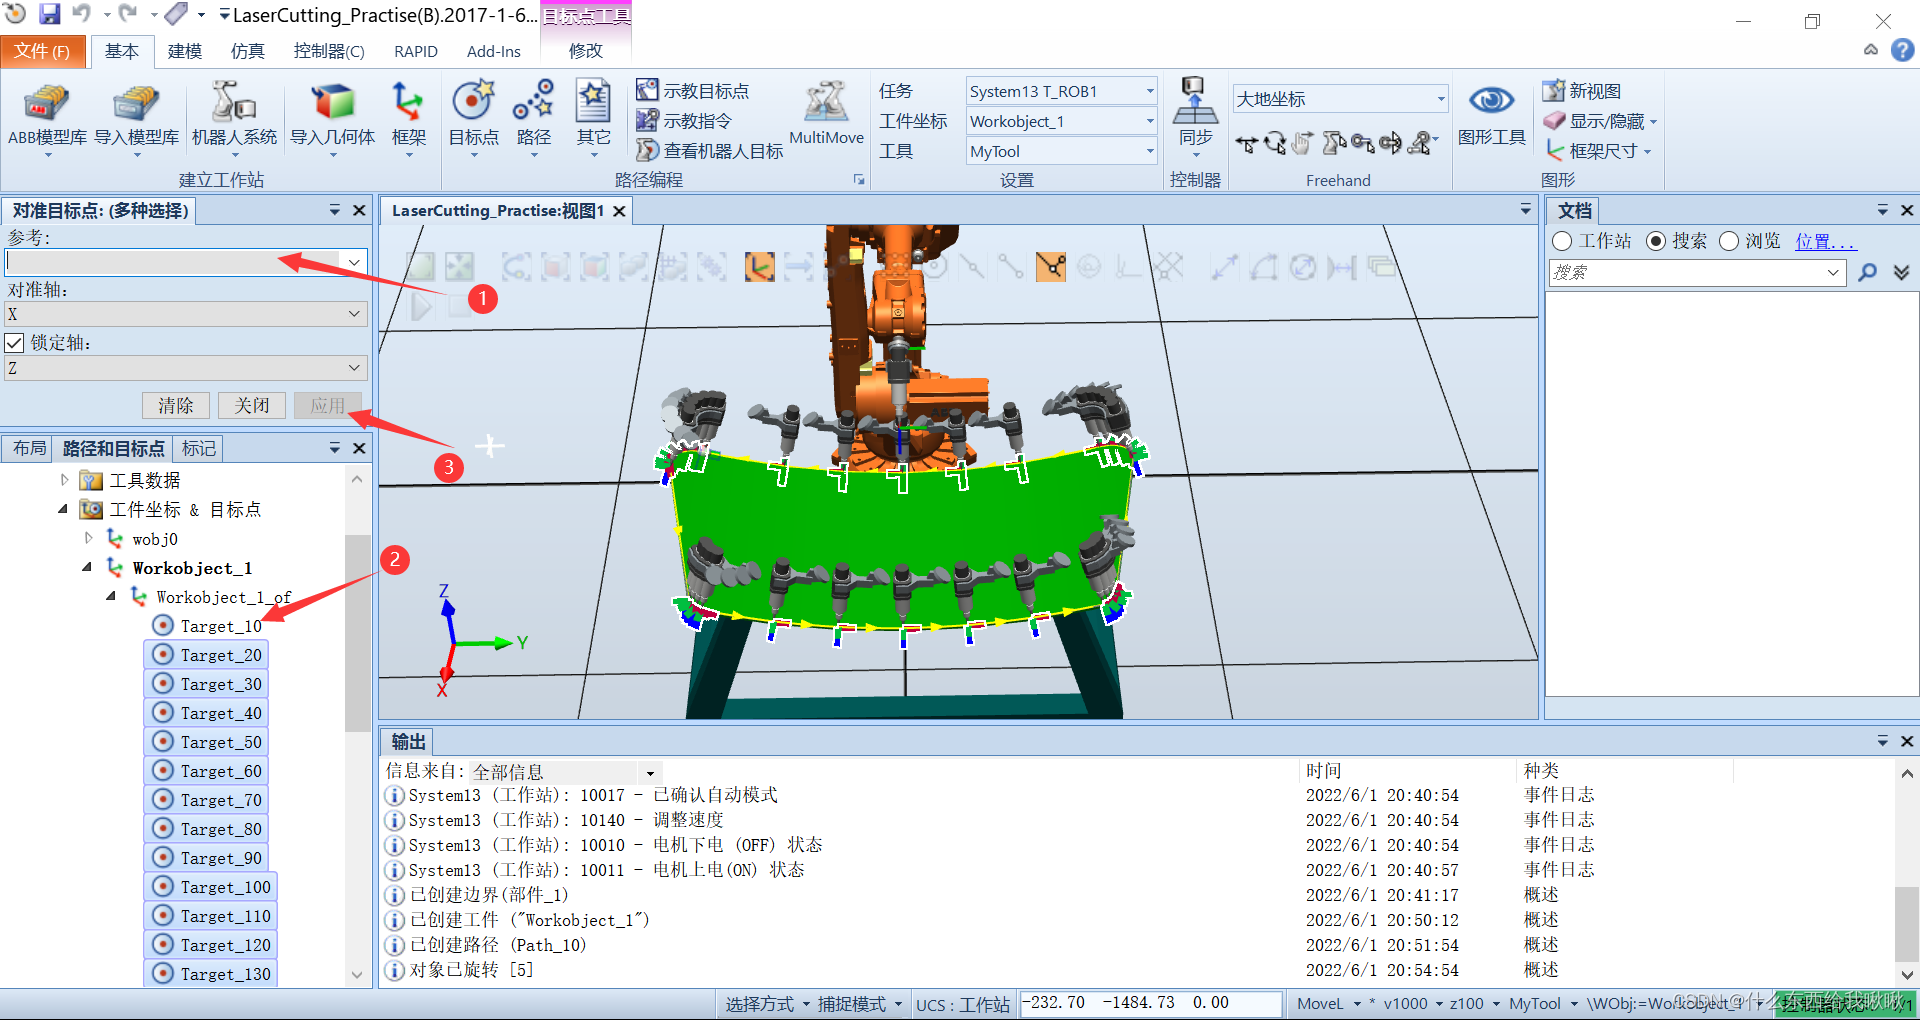Click the save icon in title bar
The height and width of the screenshot is (1020, 1920).
(49, 14)
